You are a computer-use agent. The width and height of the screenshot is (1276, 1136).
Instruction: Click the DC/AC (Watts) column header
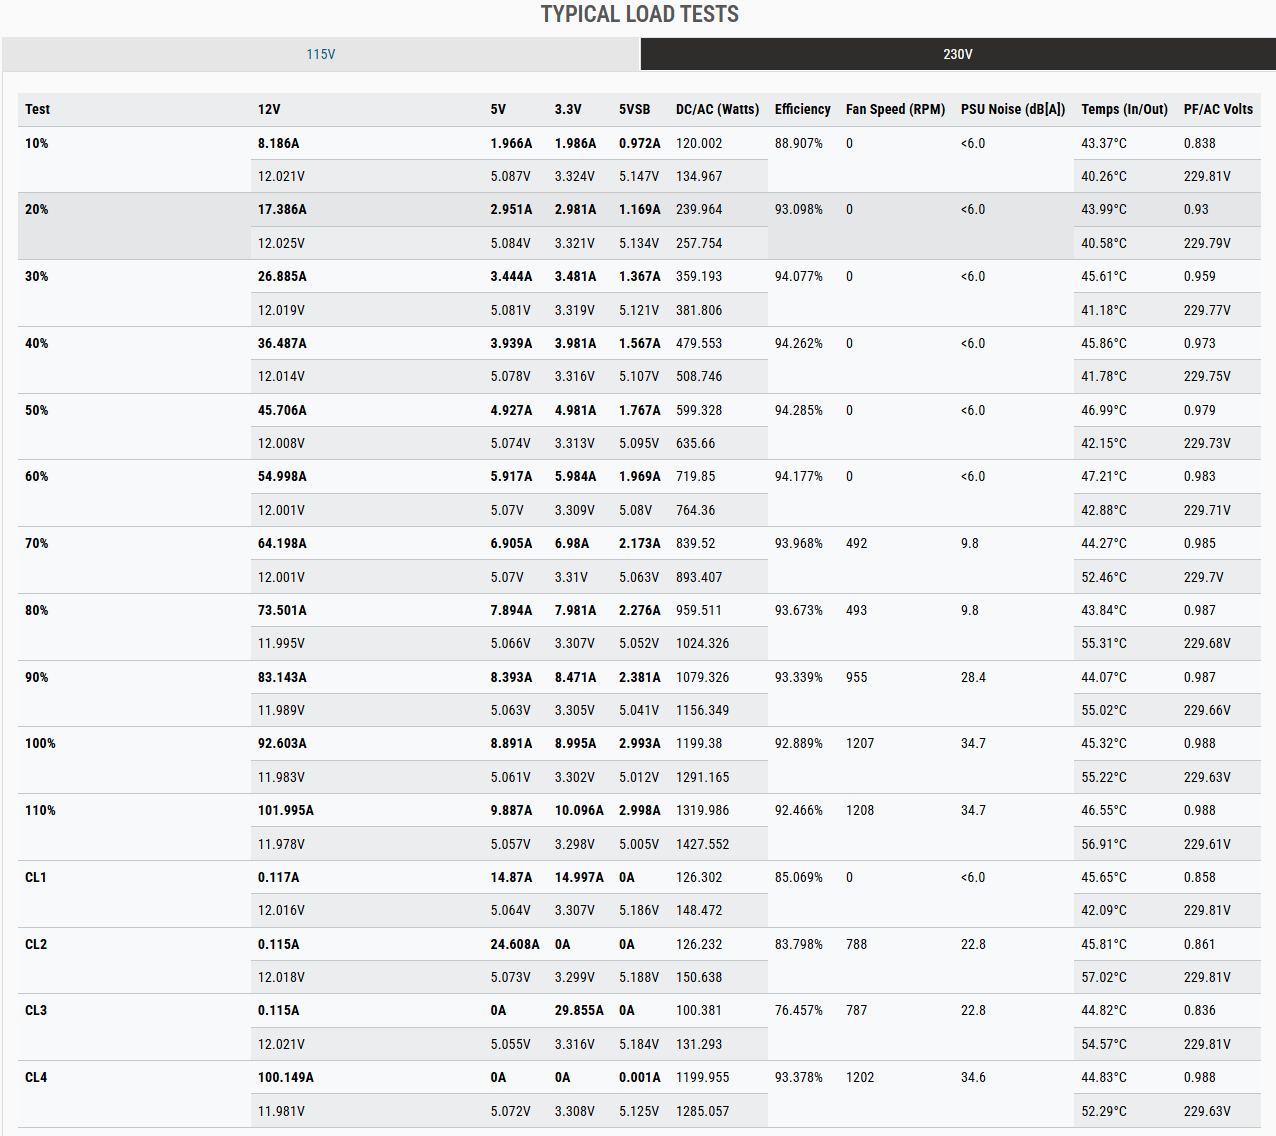717,109
